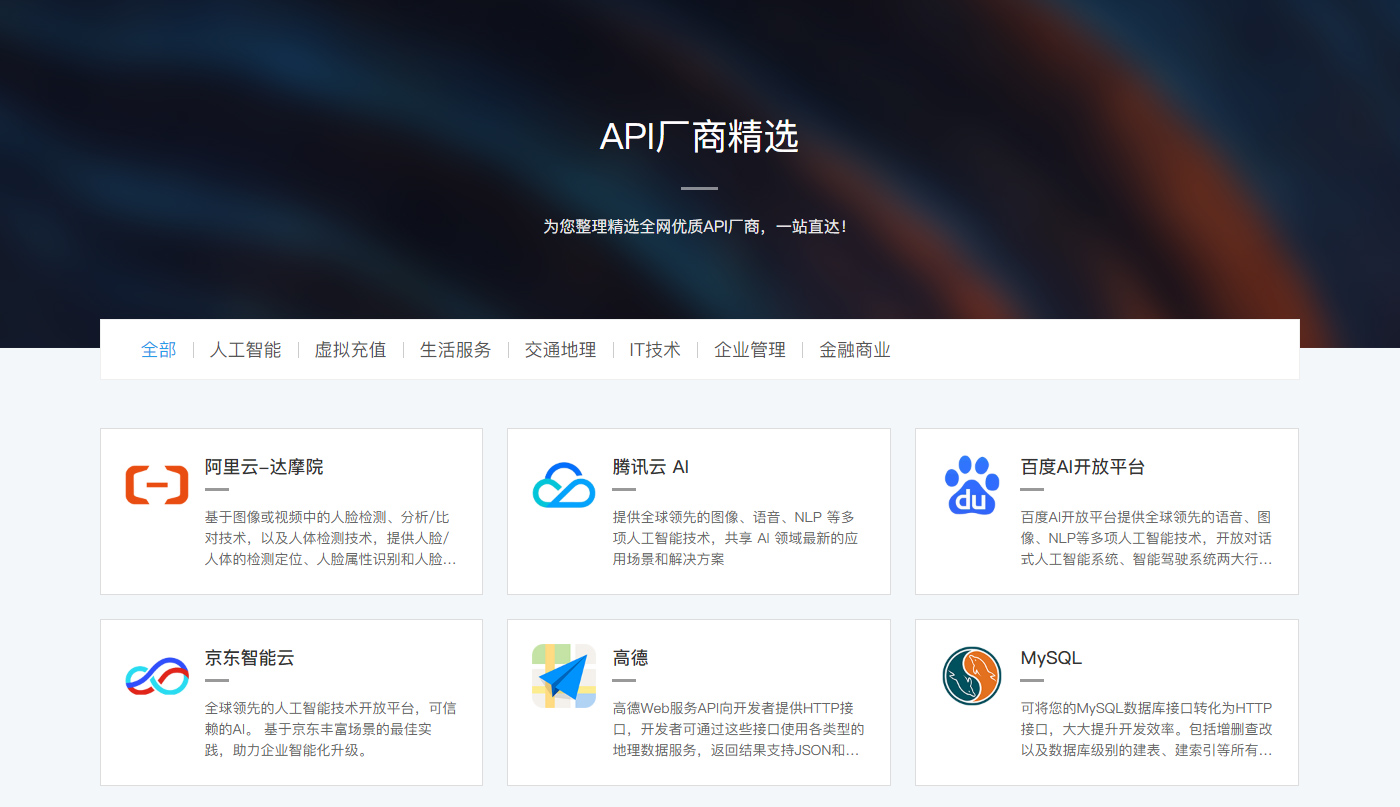Screen dimensions: 1400x807
Task: Open the 企业管理 category tab
Action: (750, 350)
